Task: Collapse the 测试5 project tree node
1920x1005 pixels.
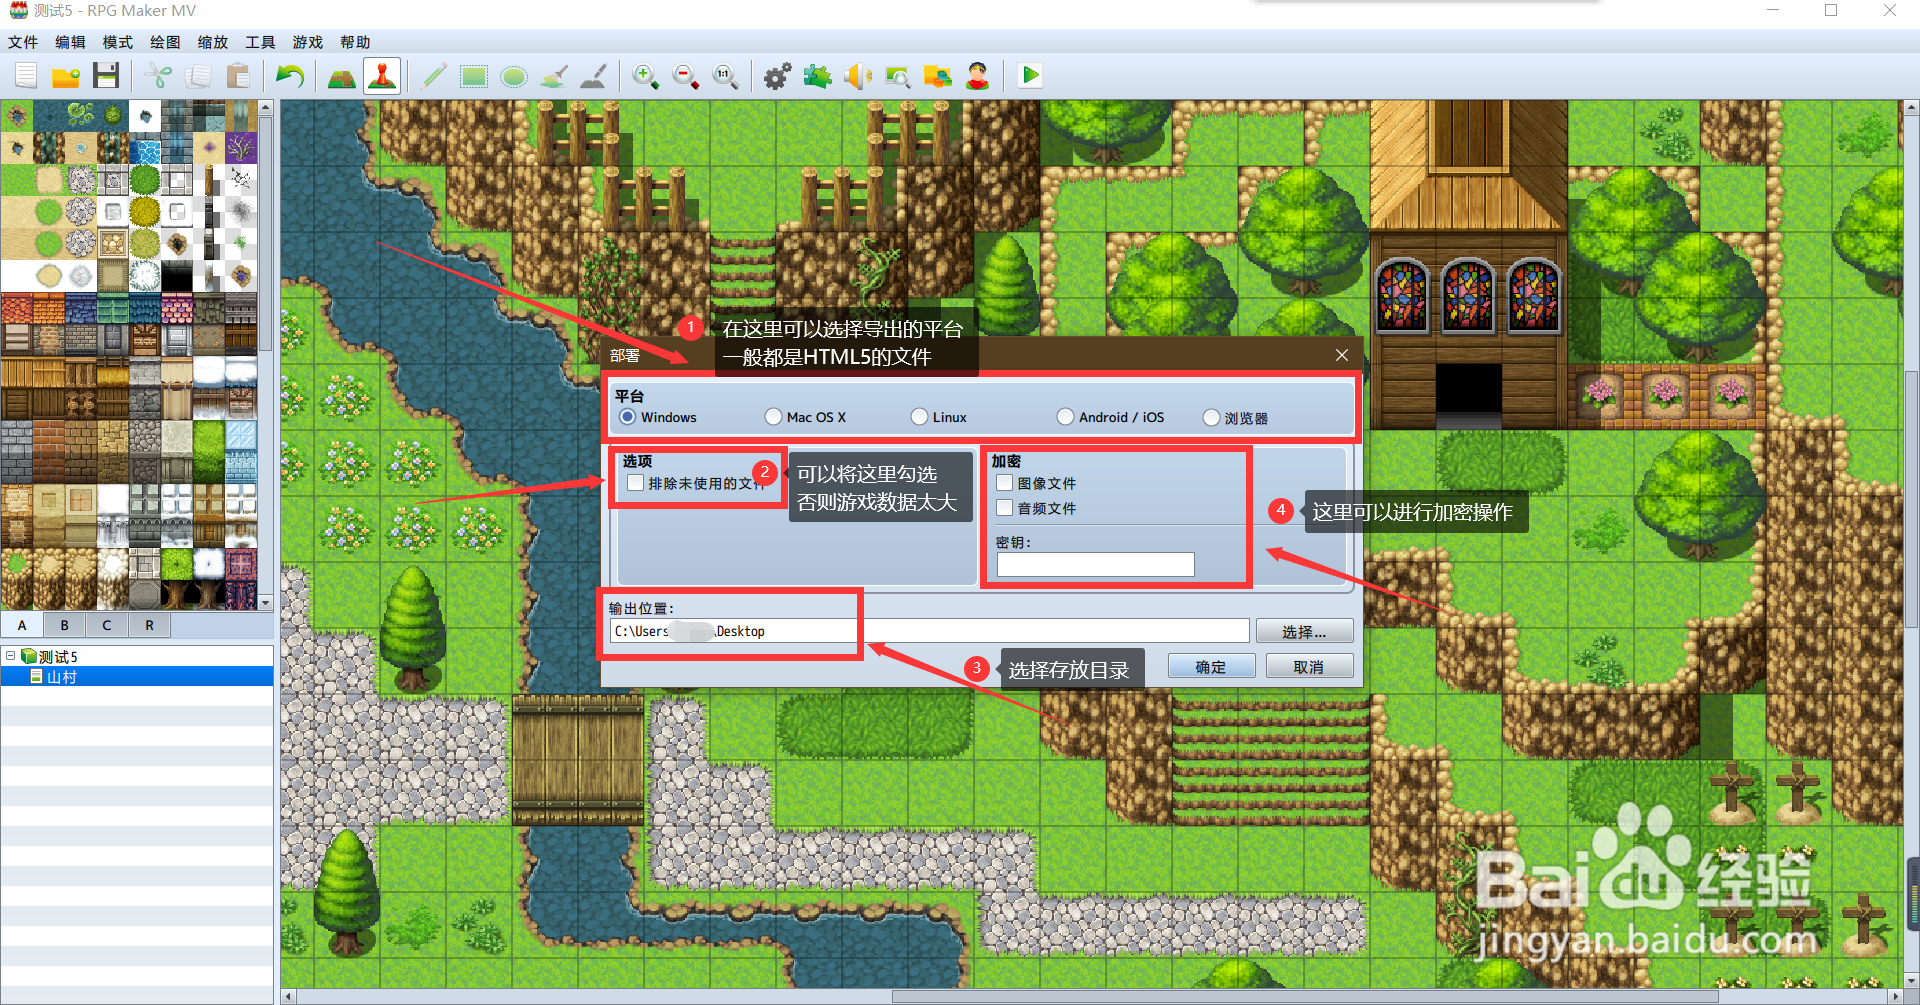Action: [11, 656]
